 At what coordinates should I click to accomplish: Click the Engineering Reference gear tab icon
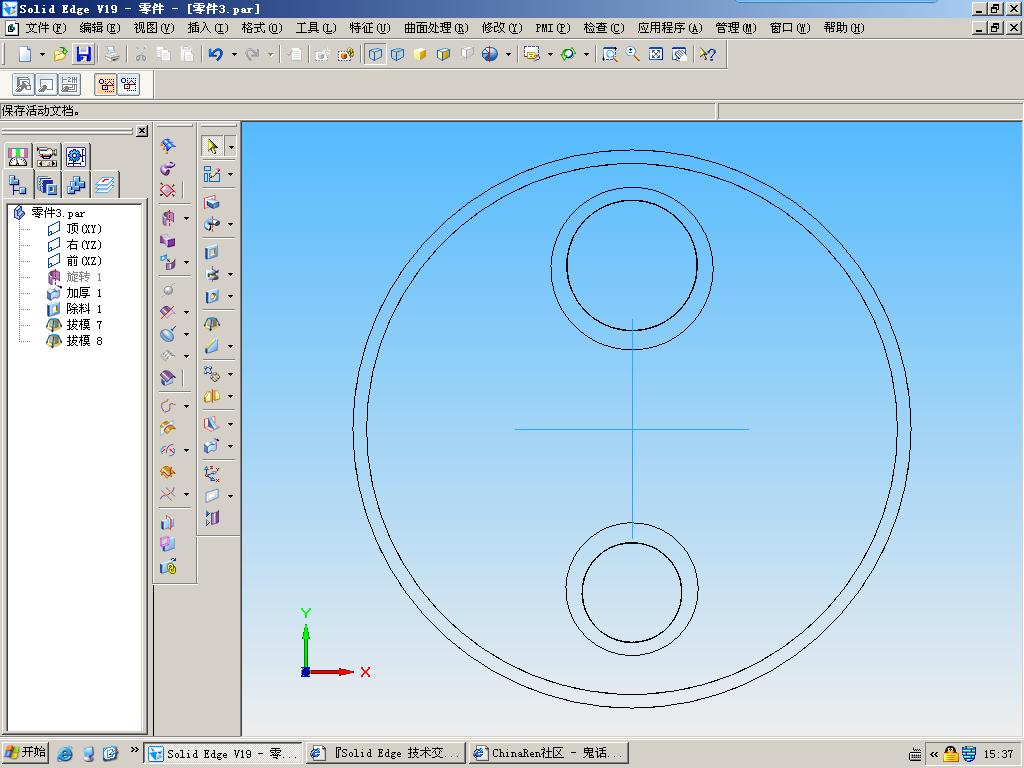pyautogui.click(x=76, y=157)
